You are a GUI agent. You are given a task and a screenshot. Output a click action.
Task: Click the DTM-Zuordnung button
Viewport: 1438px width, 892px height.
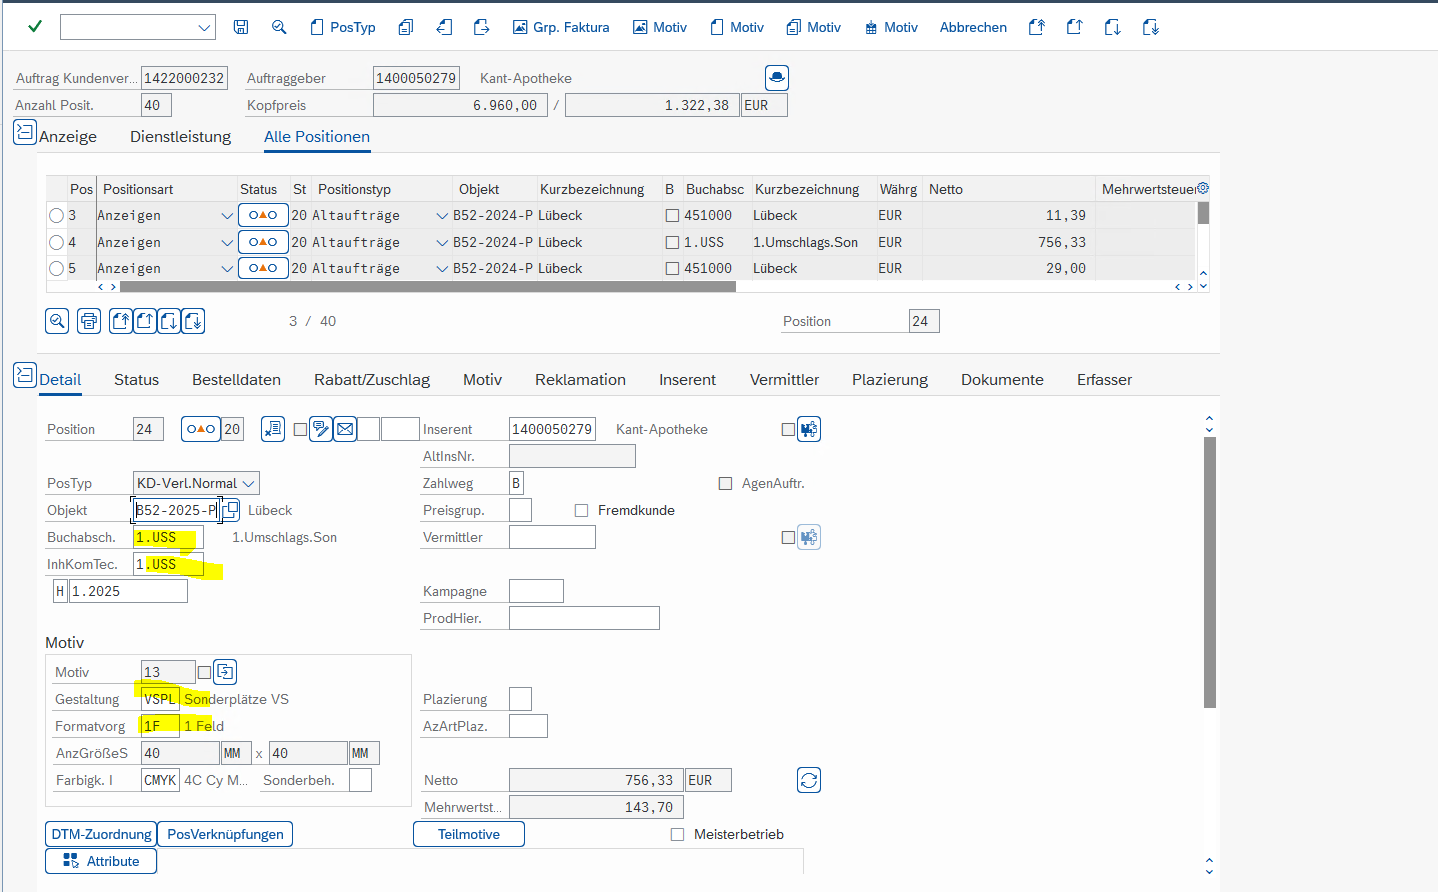coord(101,834)
